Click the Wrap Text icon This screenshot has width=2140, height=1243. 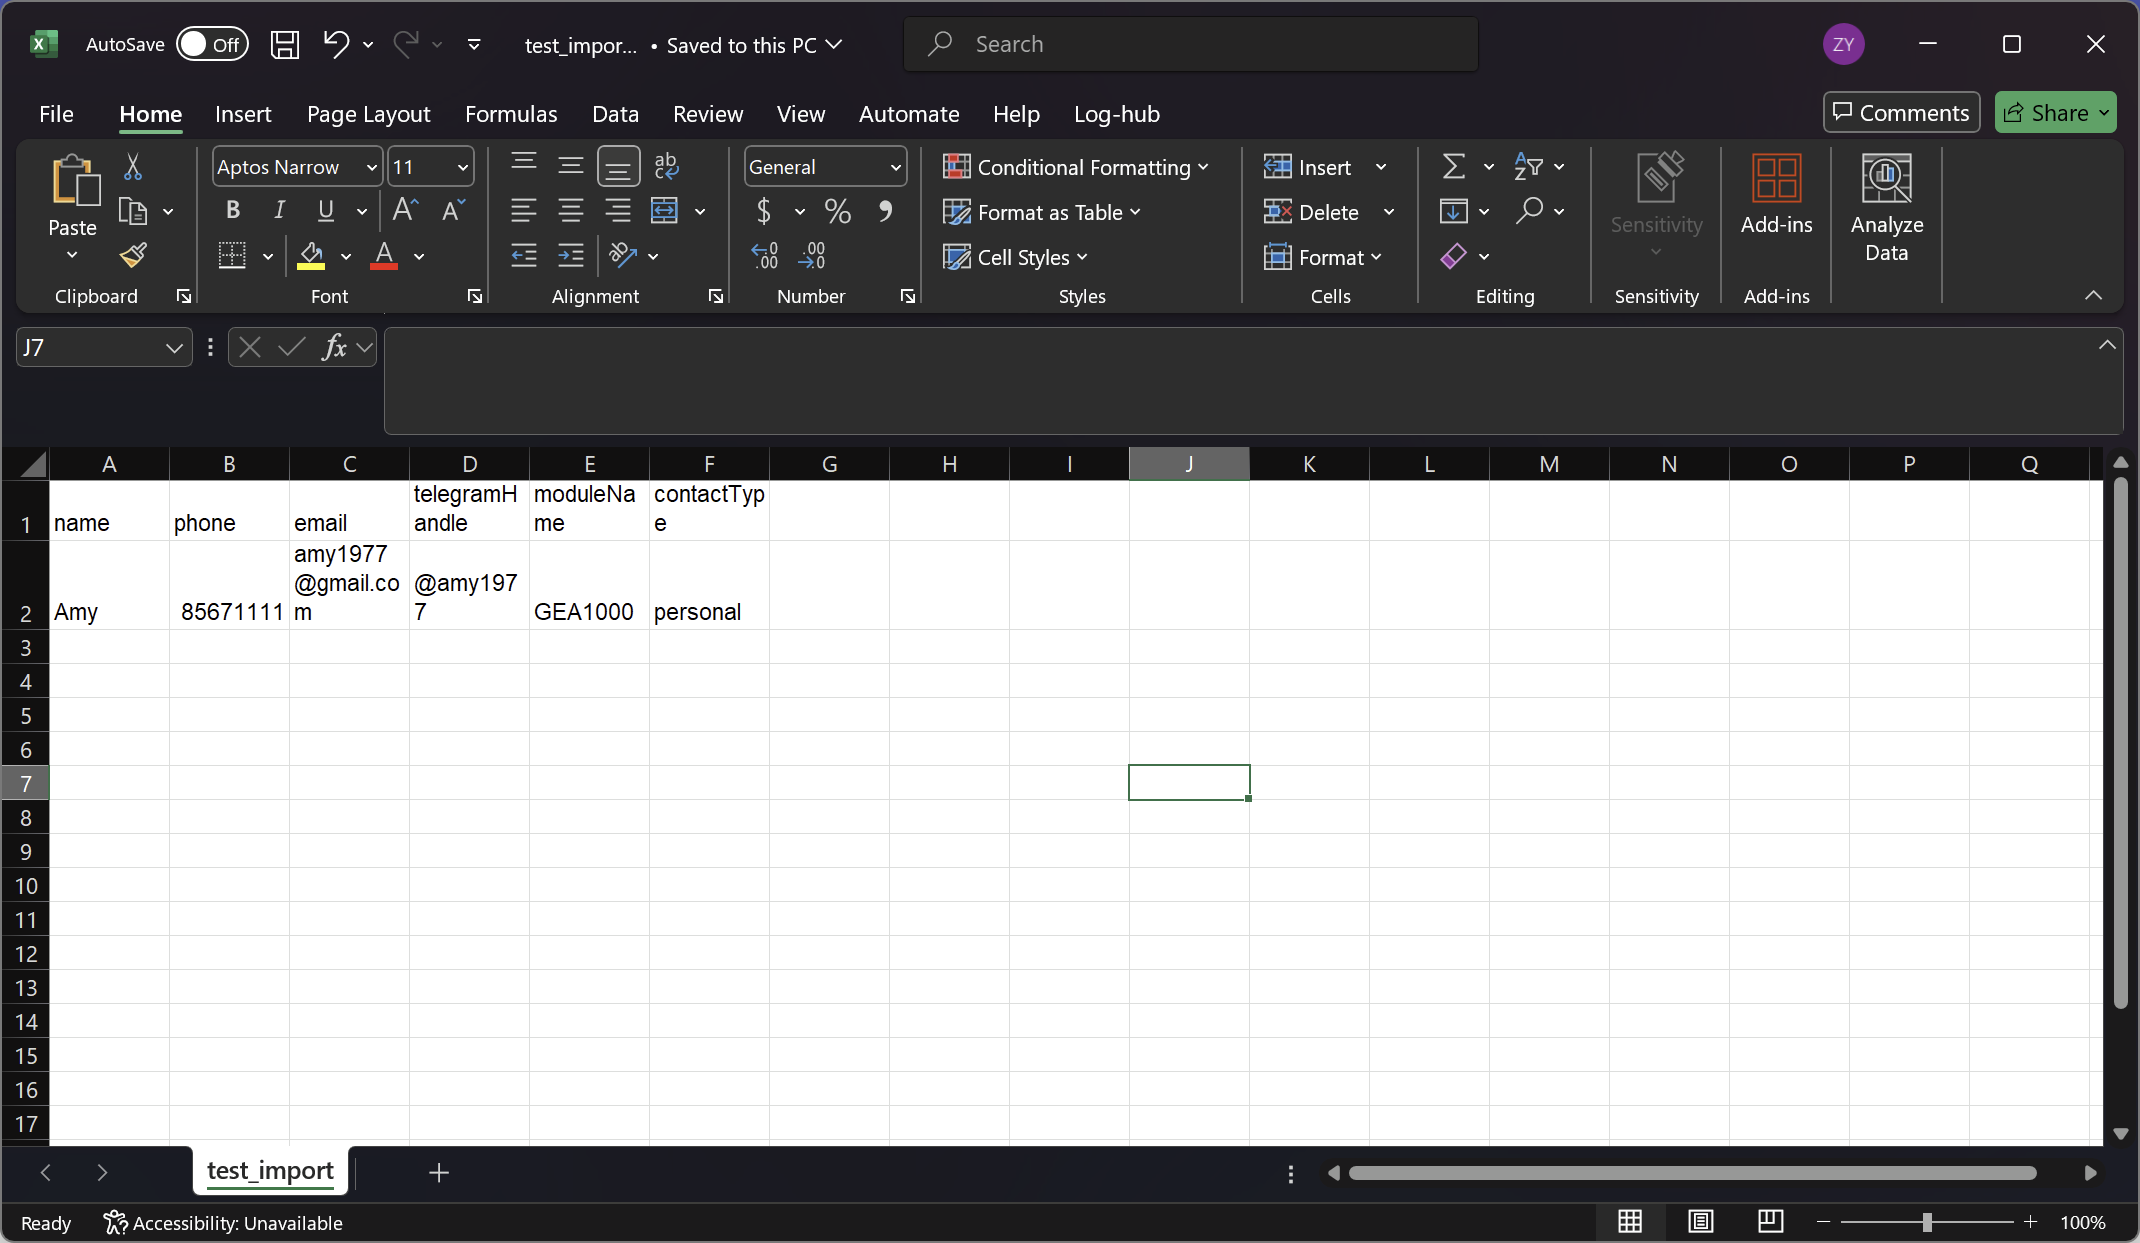(666, 166)
